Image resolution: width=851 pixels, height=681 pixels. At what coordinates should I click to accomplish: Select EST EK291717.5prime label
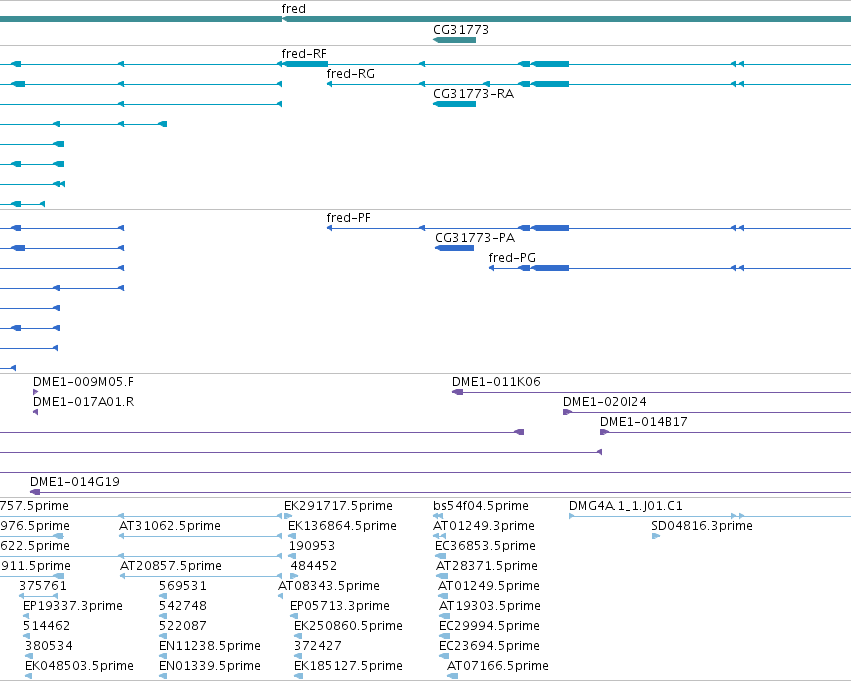coord(338,505)
